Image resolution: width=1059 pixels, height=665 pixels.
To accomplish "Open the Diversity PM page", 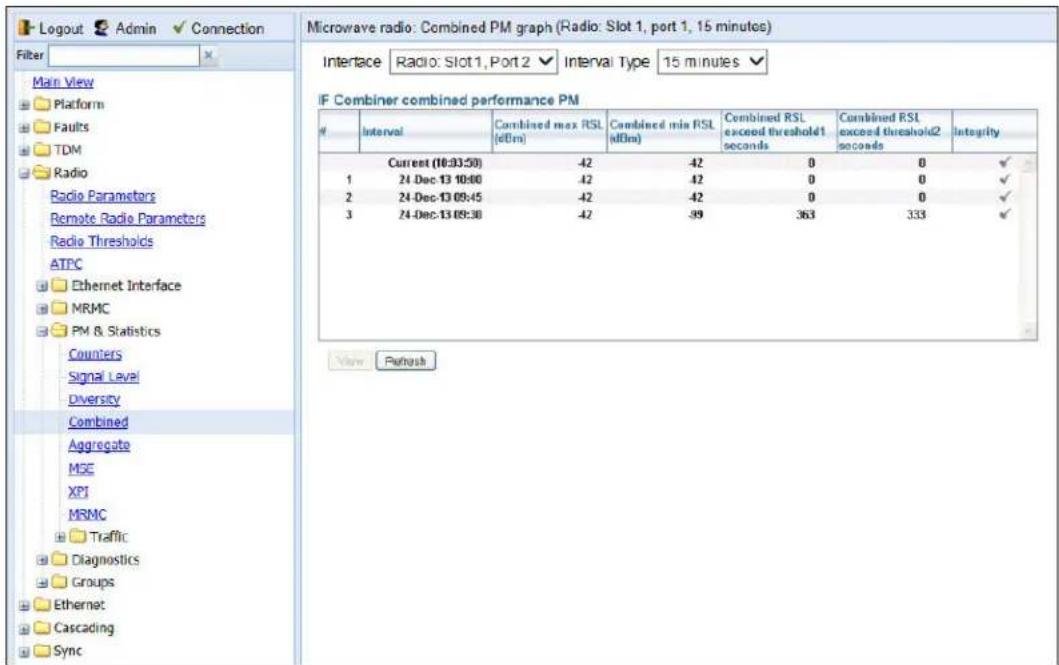I will (94, 400).
